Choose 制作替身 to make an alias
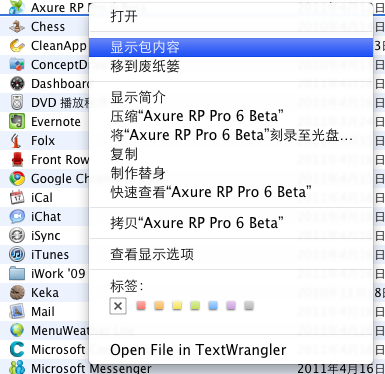Image resolution: width=385 pixels, height=374 pixels. [x=231, y=173]
